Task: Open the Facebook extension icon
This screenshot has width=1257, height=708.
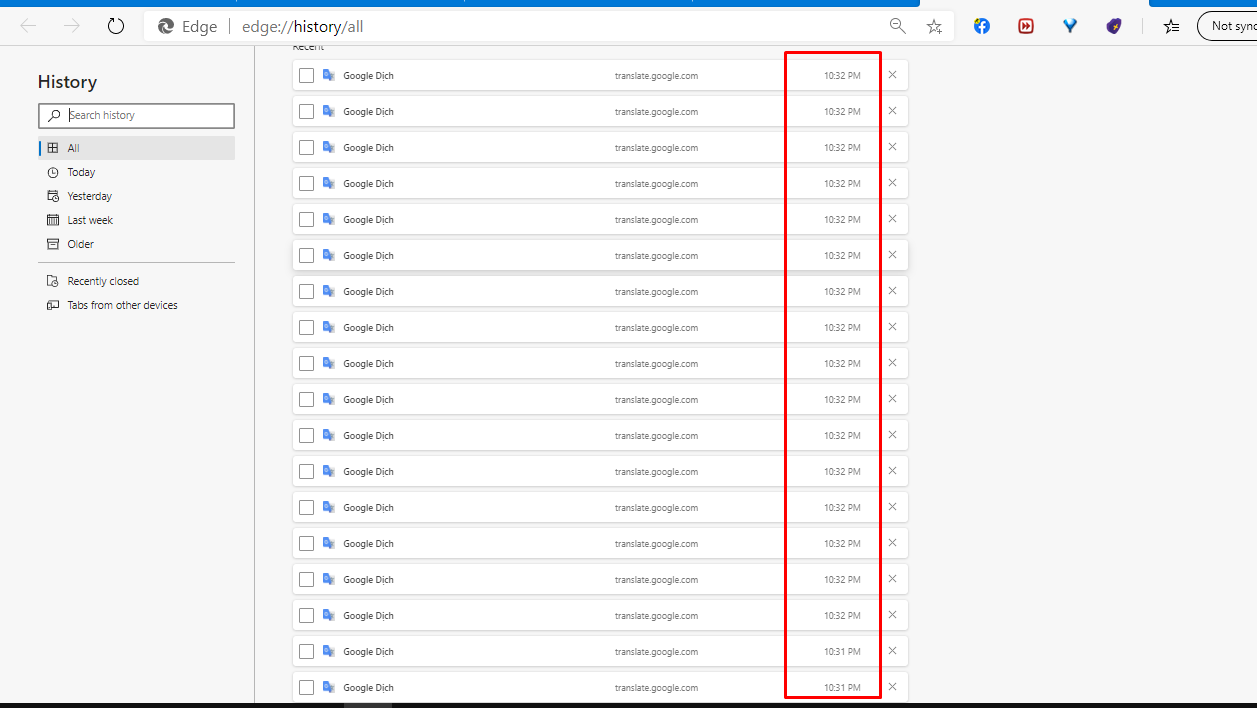Action: (x=982, y=26)
